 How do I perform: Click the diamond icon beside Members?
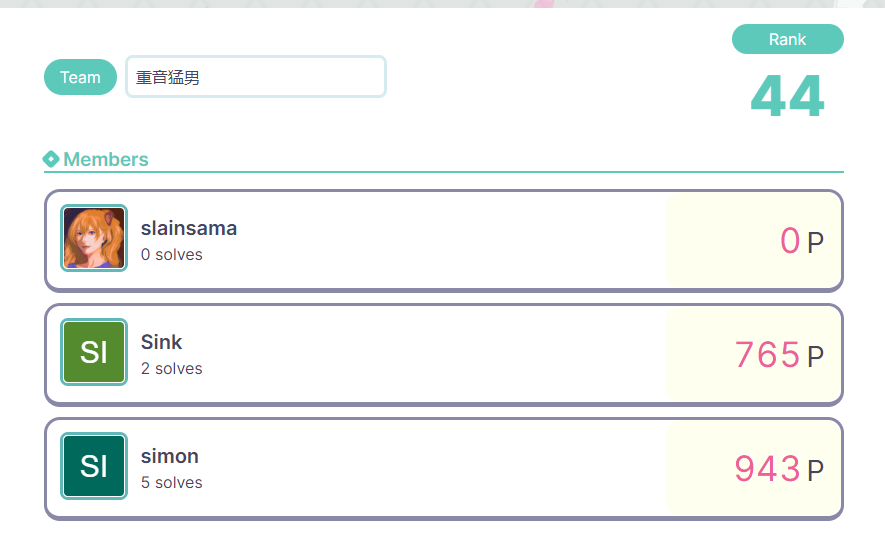pyautogui.click(x=51, y=159)
